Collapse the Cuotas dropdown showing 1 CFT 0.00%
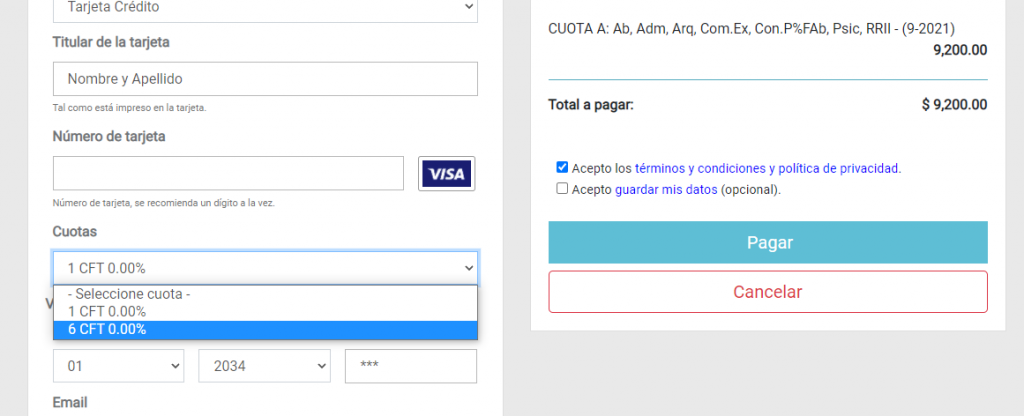The width and height of the screenshot is (1024, 416). pyautogui.click(x=265, y=268)
